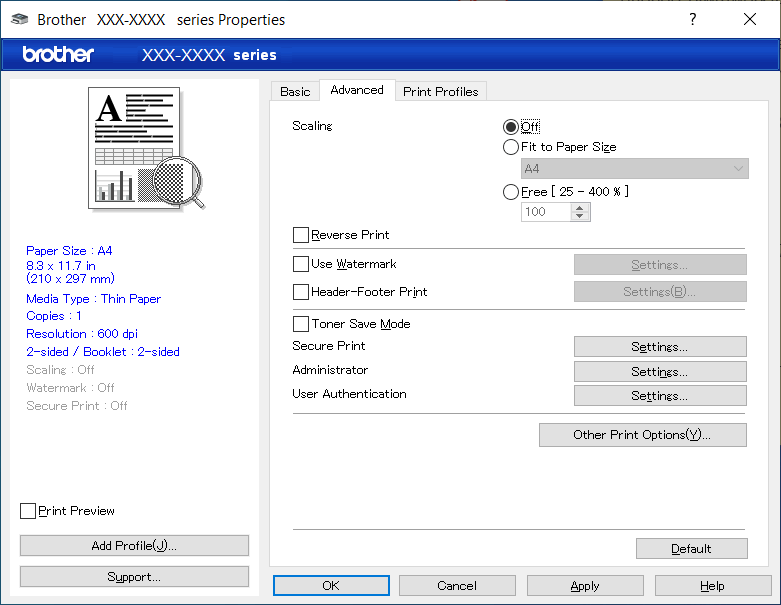Click Watermark : Off summary text
The height and width of the screenshot is (605, 781).
(70, 387)
